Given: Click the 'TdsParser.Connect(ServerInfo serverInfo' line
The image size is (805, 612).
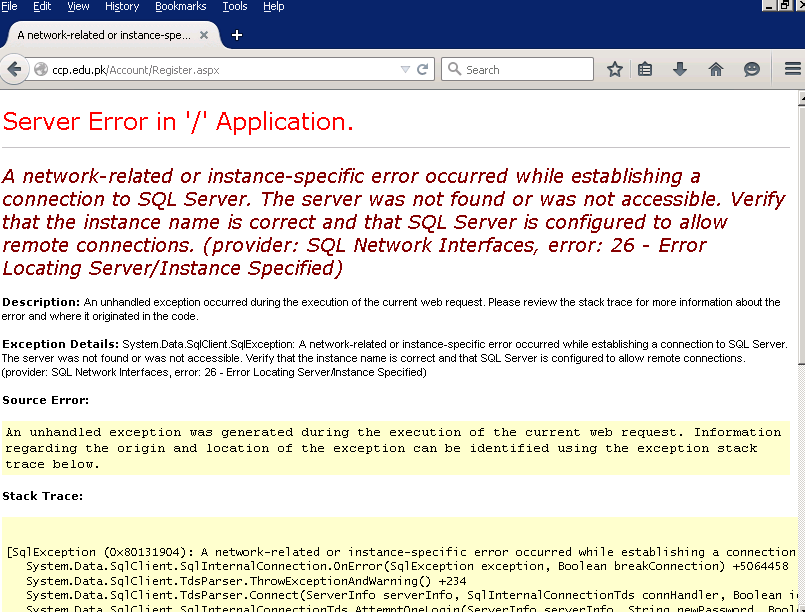Looking at the screenshot, I should pyautogui.click(x=411, y=595).
